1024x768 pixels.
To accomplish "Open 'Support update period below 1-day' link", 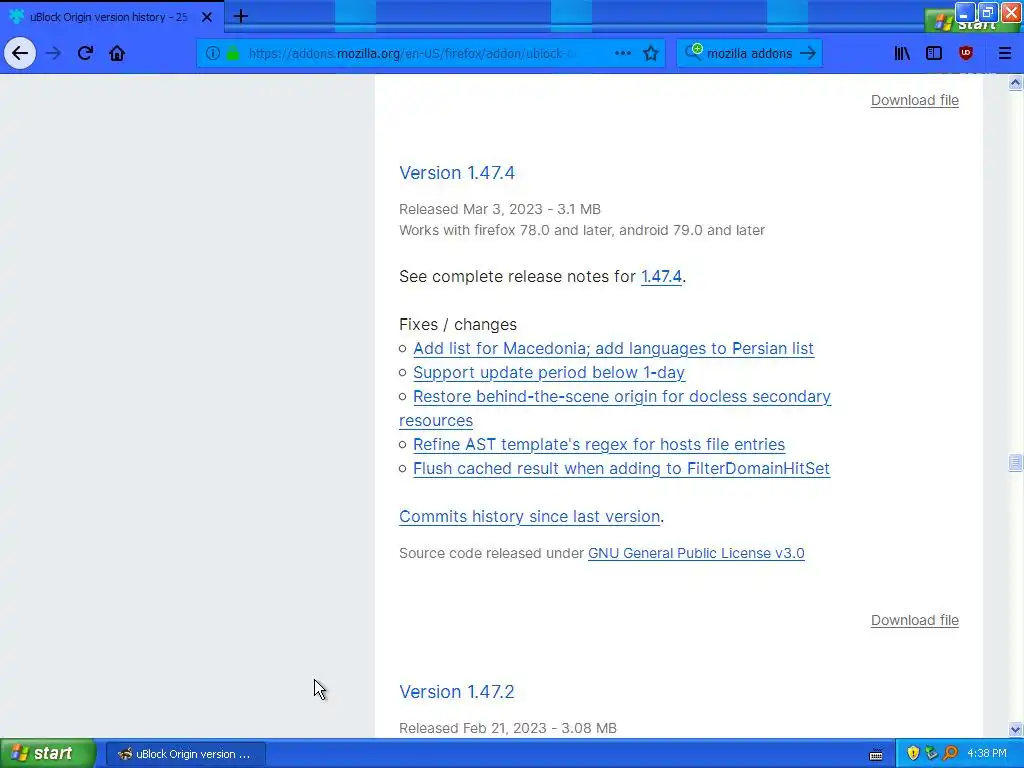I will coord(549,372).
